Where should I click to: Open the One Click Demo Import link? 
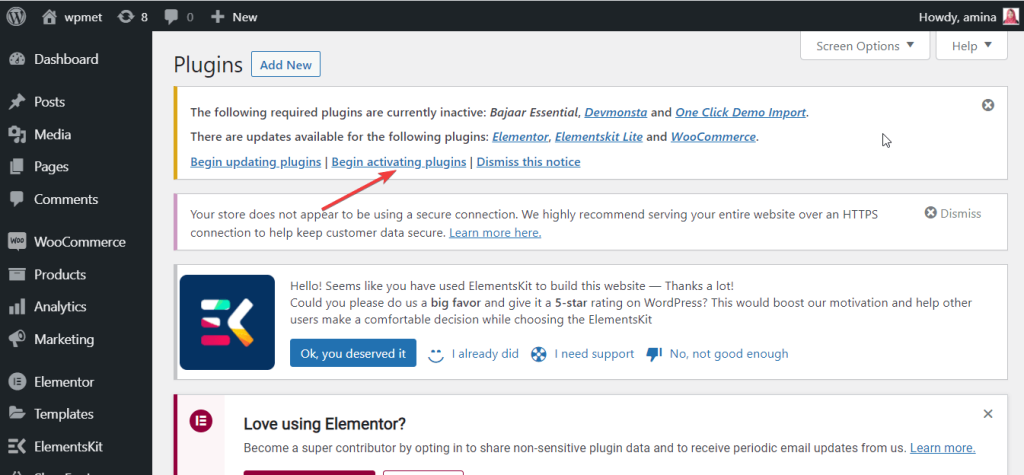coord(741,112)
